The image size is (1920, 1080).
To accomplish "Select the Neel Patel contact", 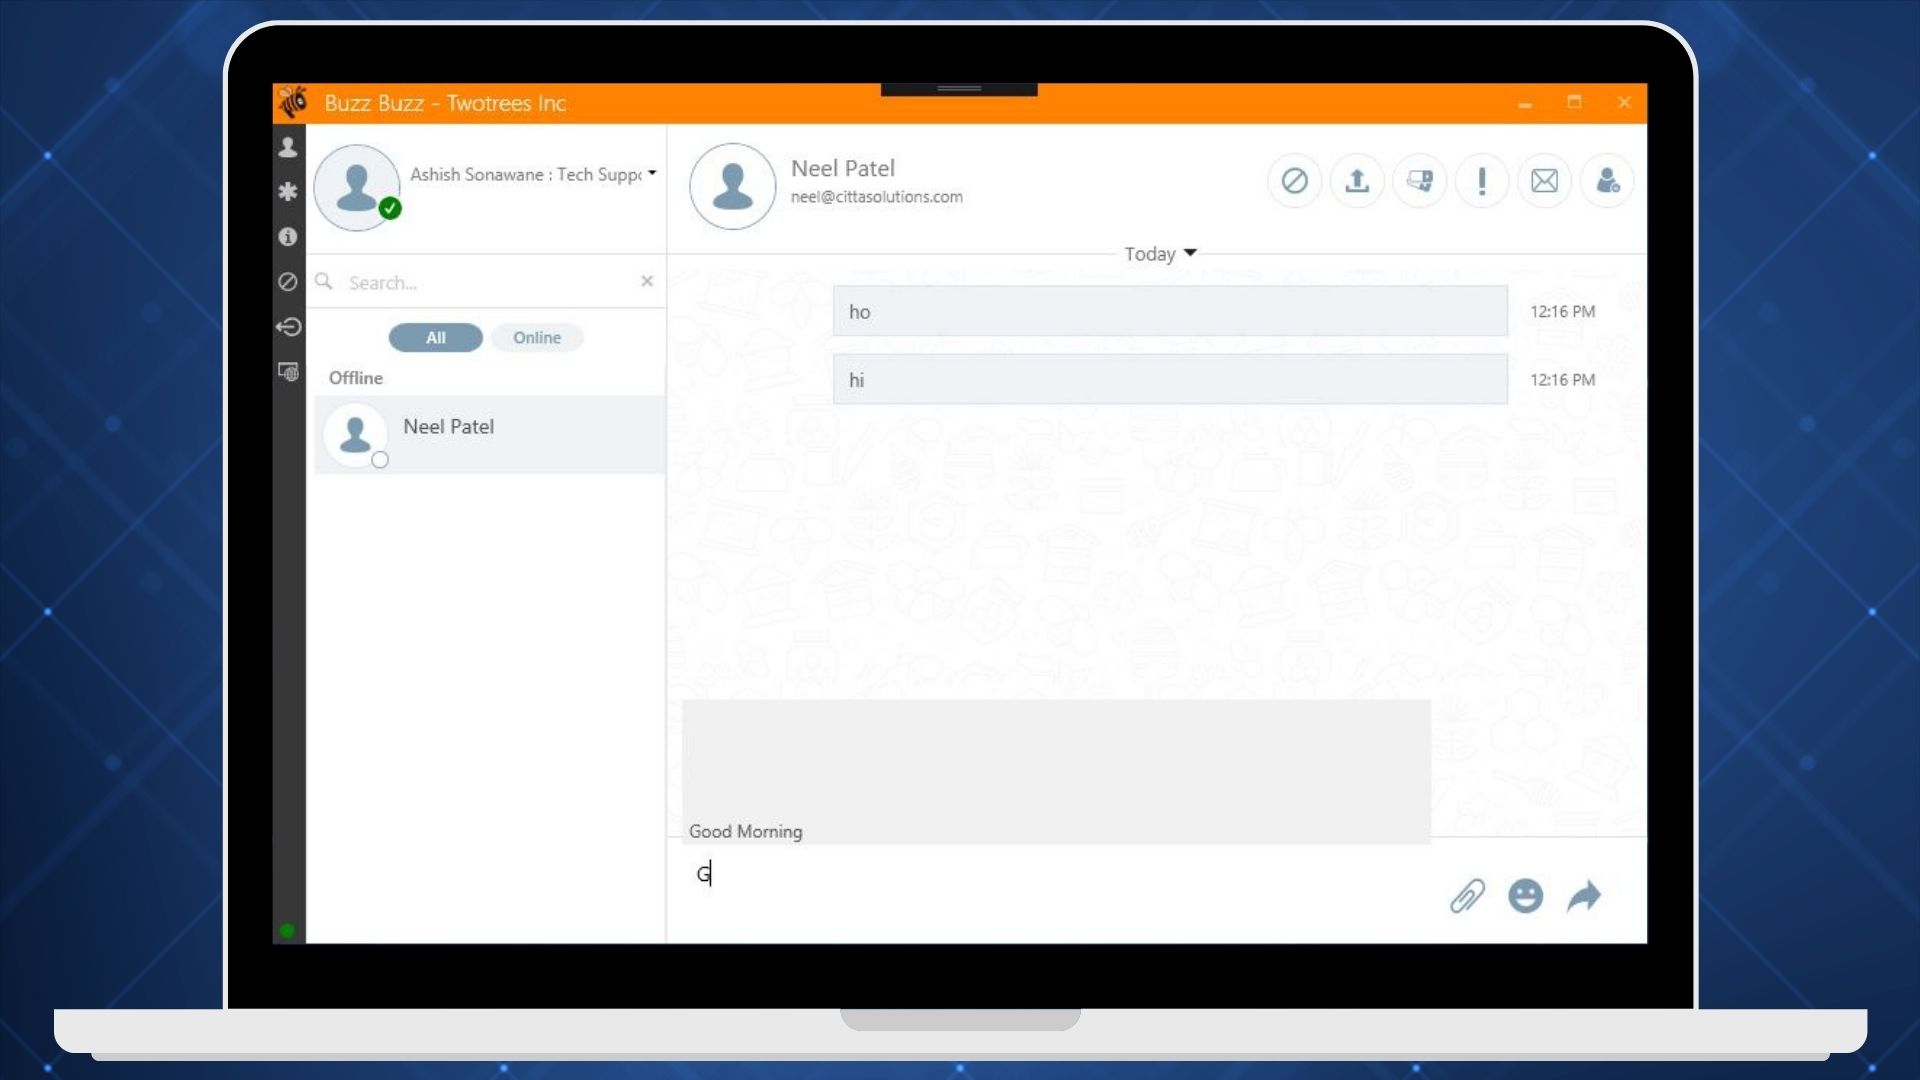I will click(x=490, y=434).
